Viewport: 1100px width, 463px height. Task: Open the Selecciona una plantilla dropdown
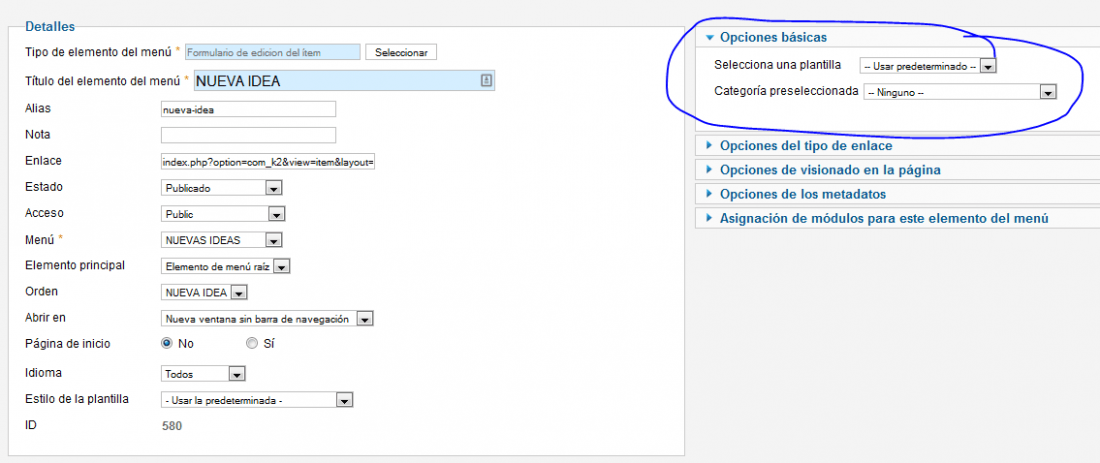pos(929,66)
